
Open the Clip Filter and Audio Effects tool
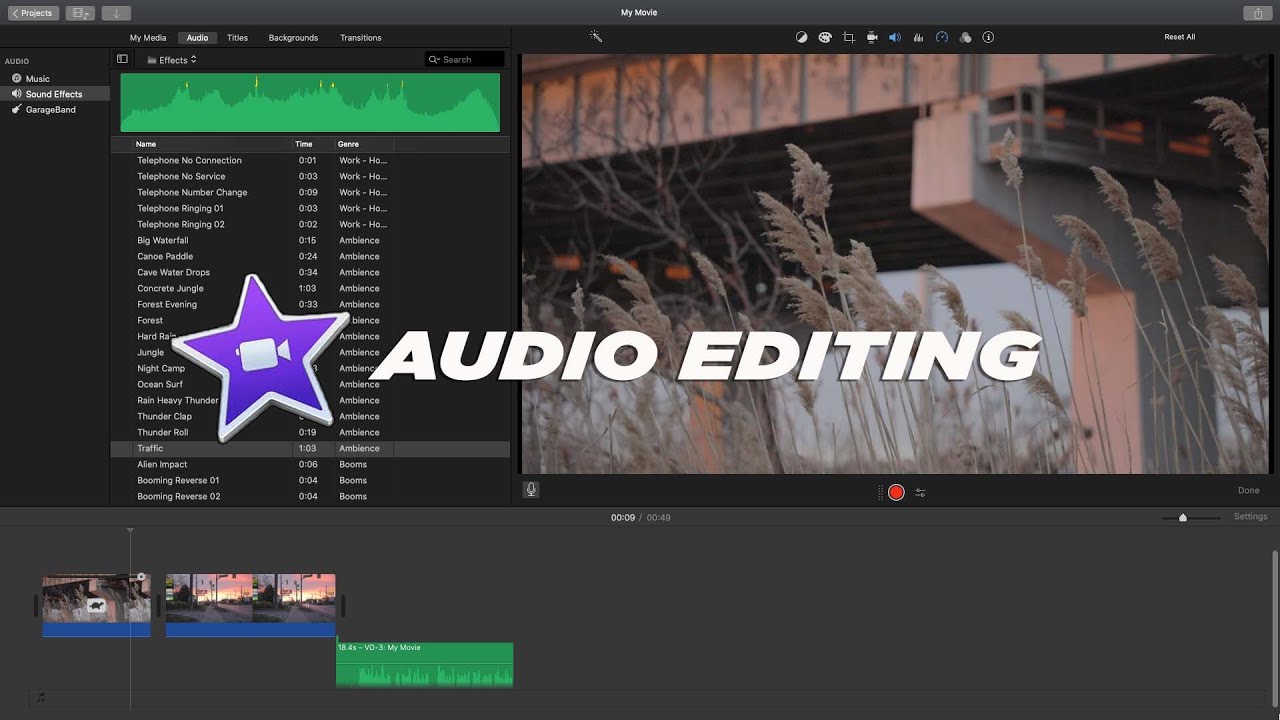pyautogui.click(x=965, y=37)
